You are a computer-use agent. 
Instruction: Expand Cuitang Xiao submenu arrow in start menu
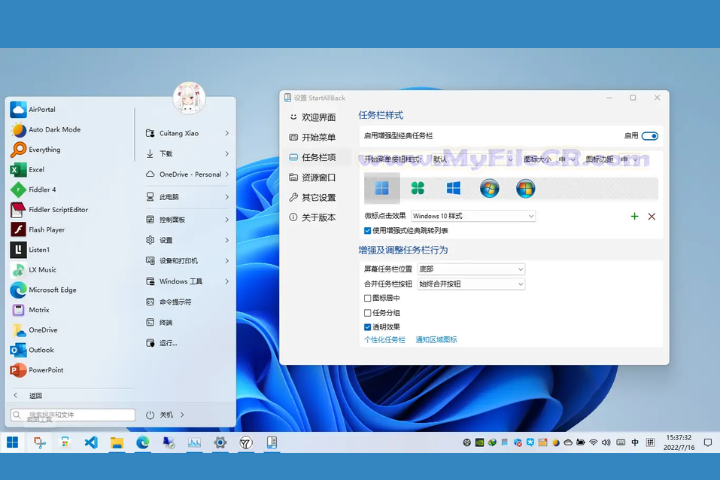click(x=227, y=133)
